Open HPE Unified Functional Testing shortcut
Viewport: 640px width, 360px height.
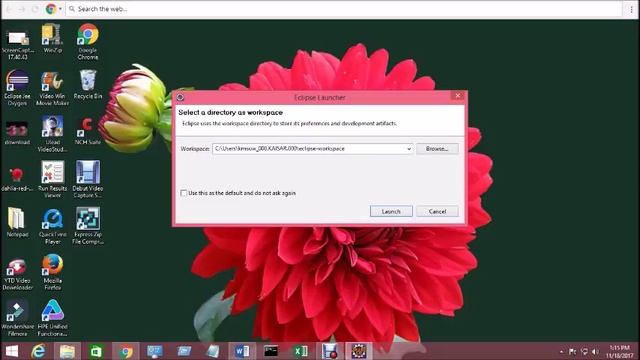[53, 318]
